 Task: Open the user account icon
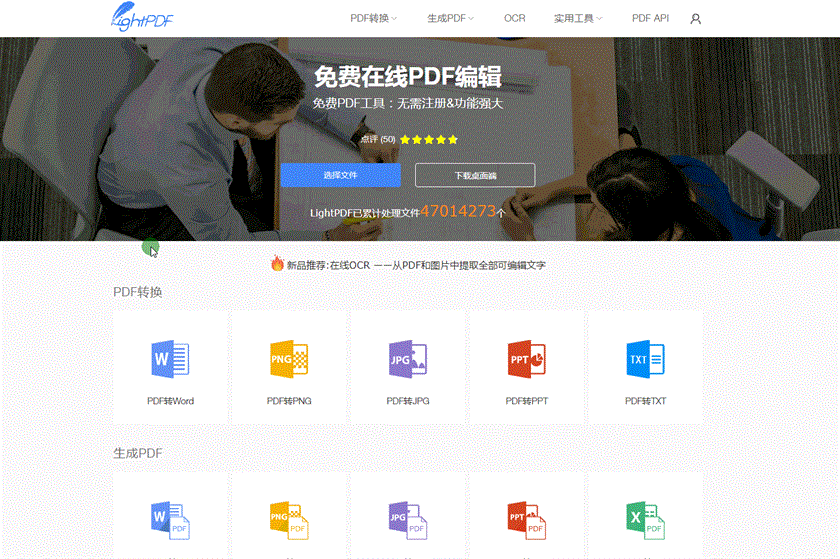[x=696, y=18]
